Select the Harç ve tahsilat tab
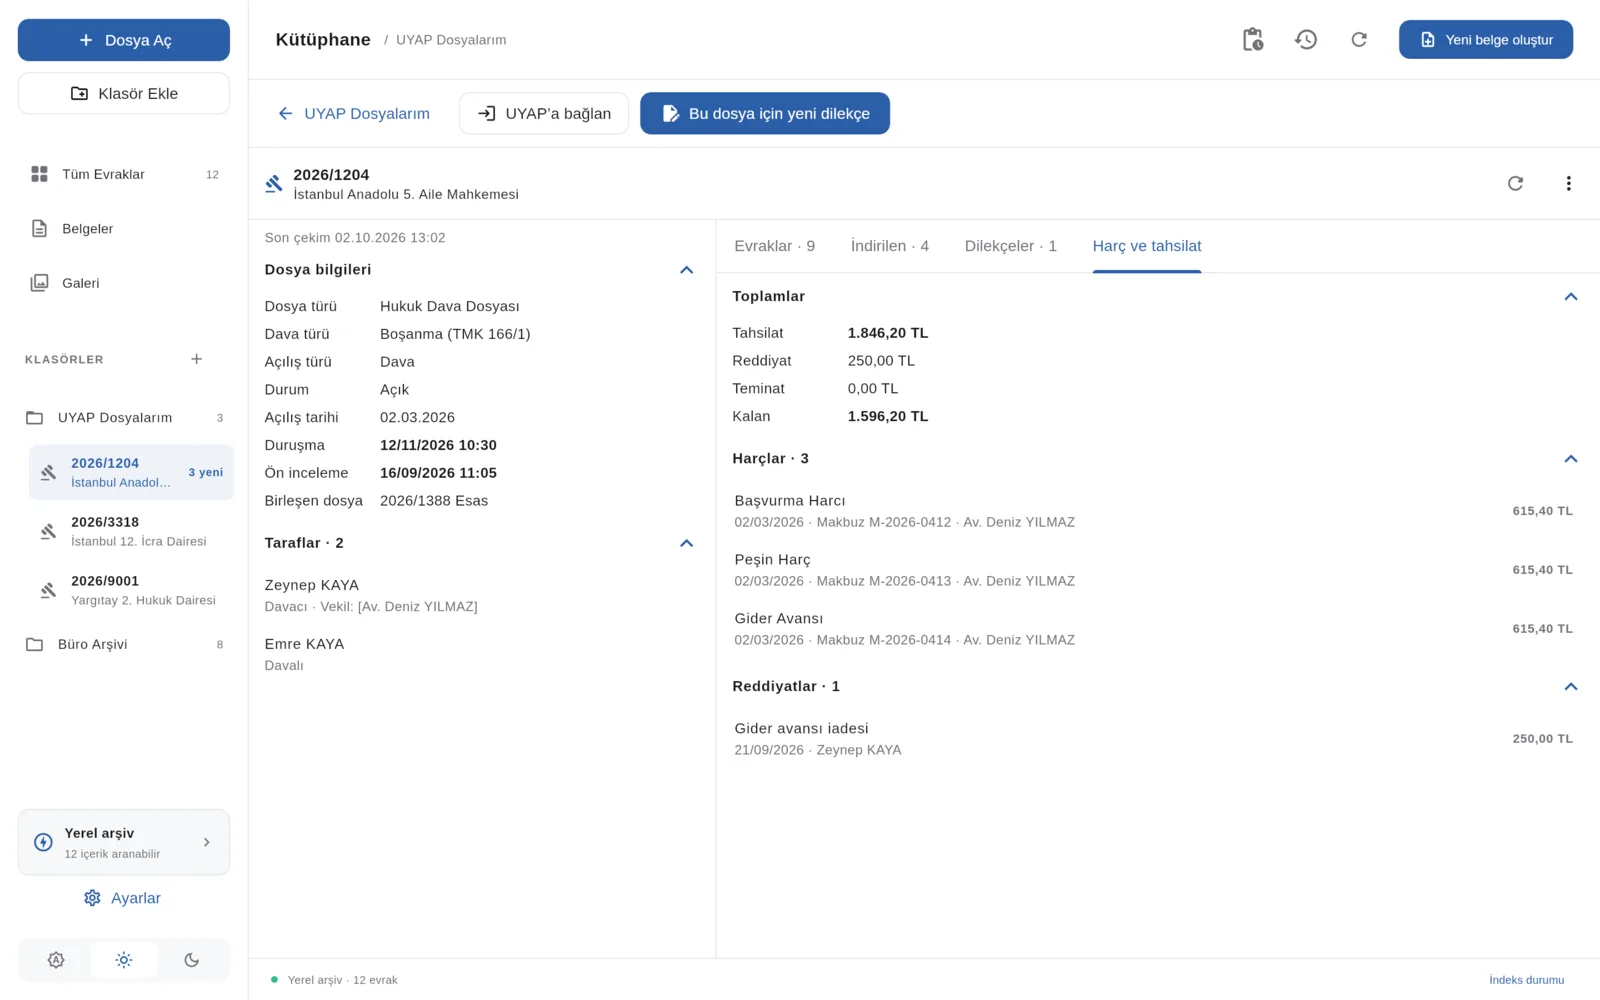Screen dimensions: 1600x1000 [x=1147, y=246]
